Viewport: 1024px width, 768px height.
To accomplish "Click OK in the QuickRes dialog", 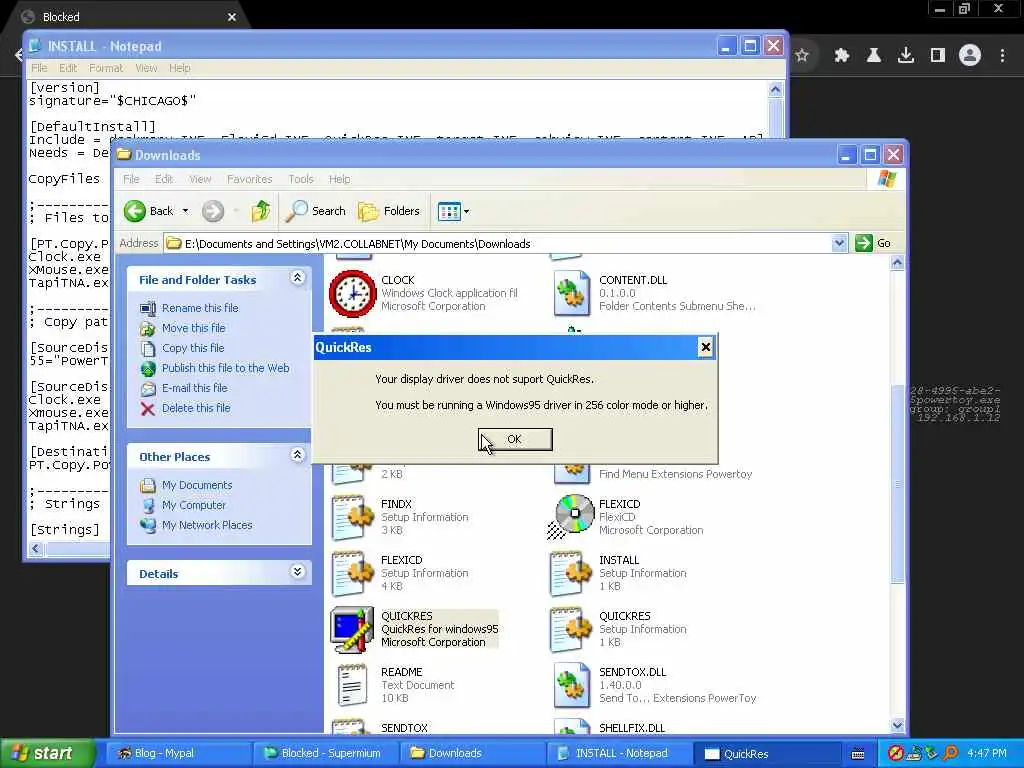I will pos(515,439).
